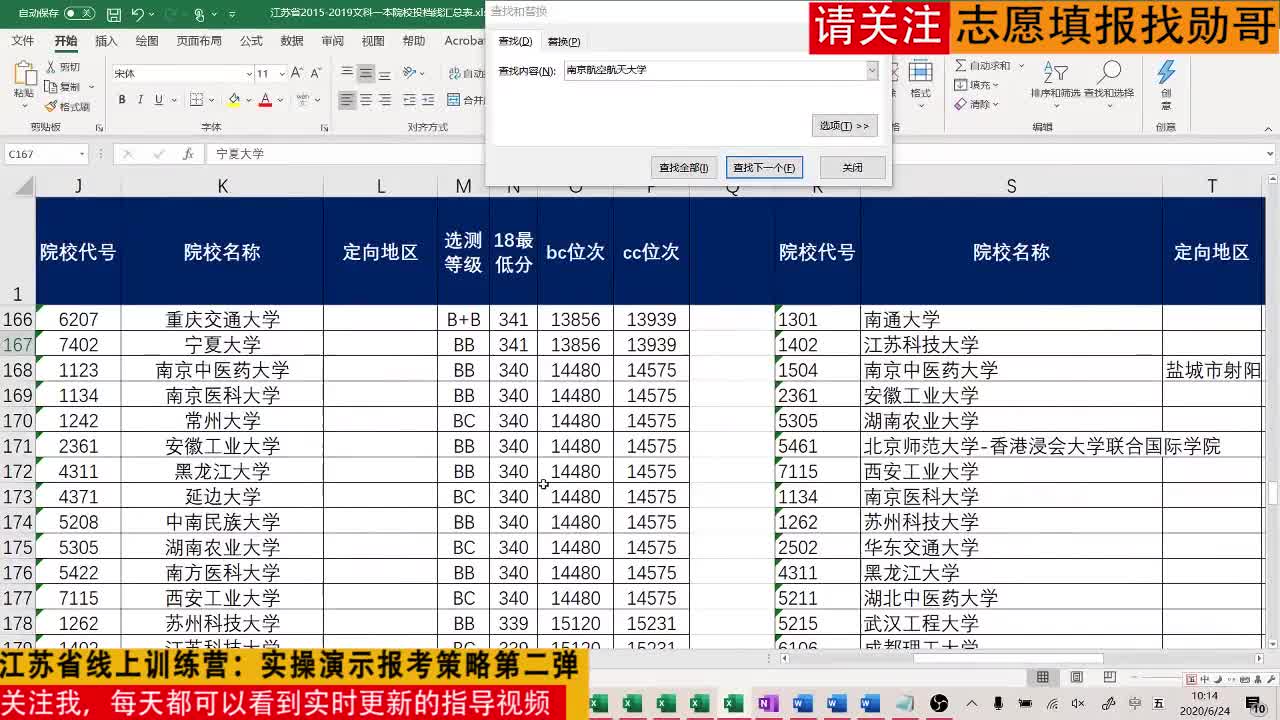Collapse the ribbon with chevron arrow
This screenshot has width=1280, height=720.
tap(1269, 127)
